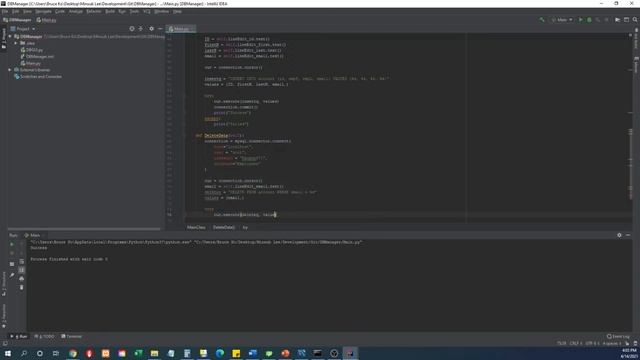Image resolution: width=640 pixels, height=360 pixels.
Task: Open the Terminal tool window button
Action: point(71,336)
